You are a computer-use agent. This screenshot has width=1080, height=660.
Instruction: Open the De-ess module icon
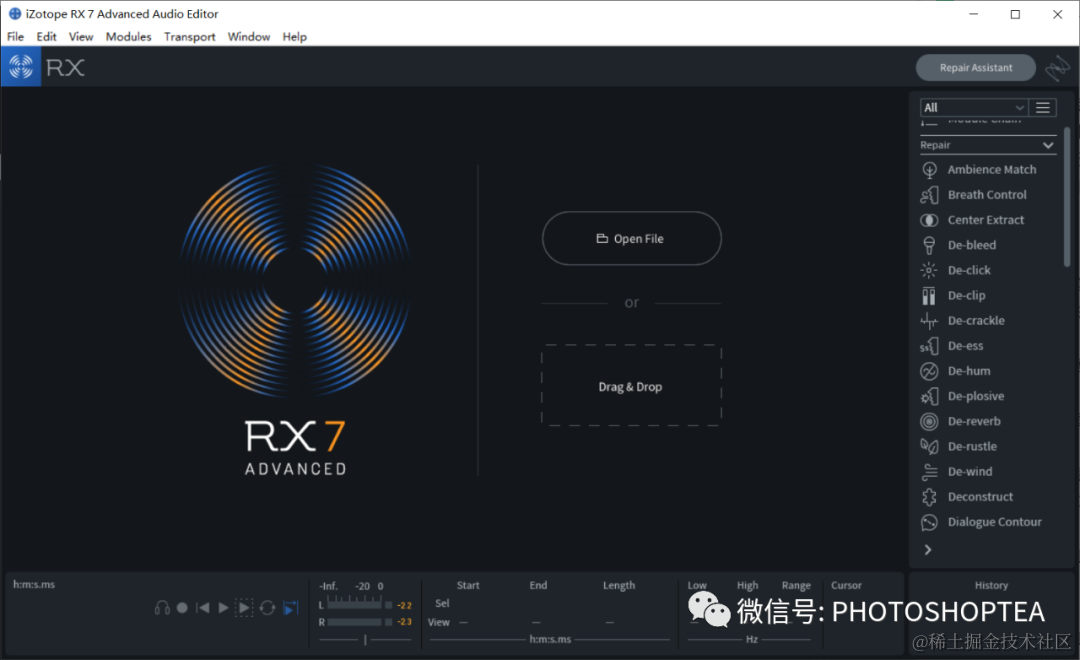click(929, 346)
